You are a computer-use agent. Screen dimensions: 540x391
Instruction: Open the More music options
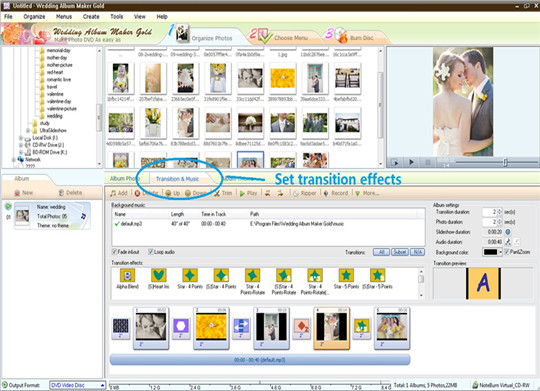click(x=367, y=193)
